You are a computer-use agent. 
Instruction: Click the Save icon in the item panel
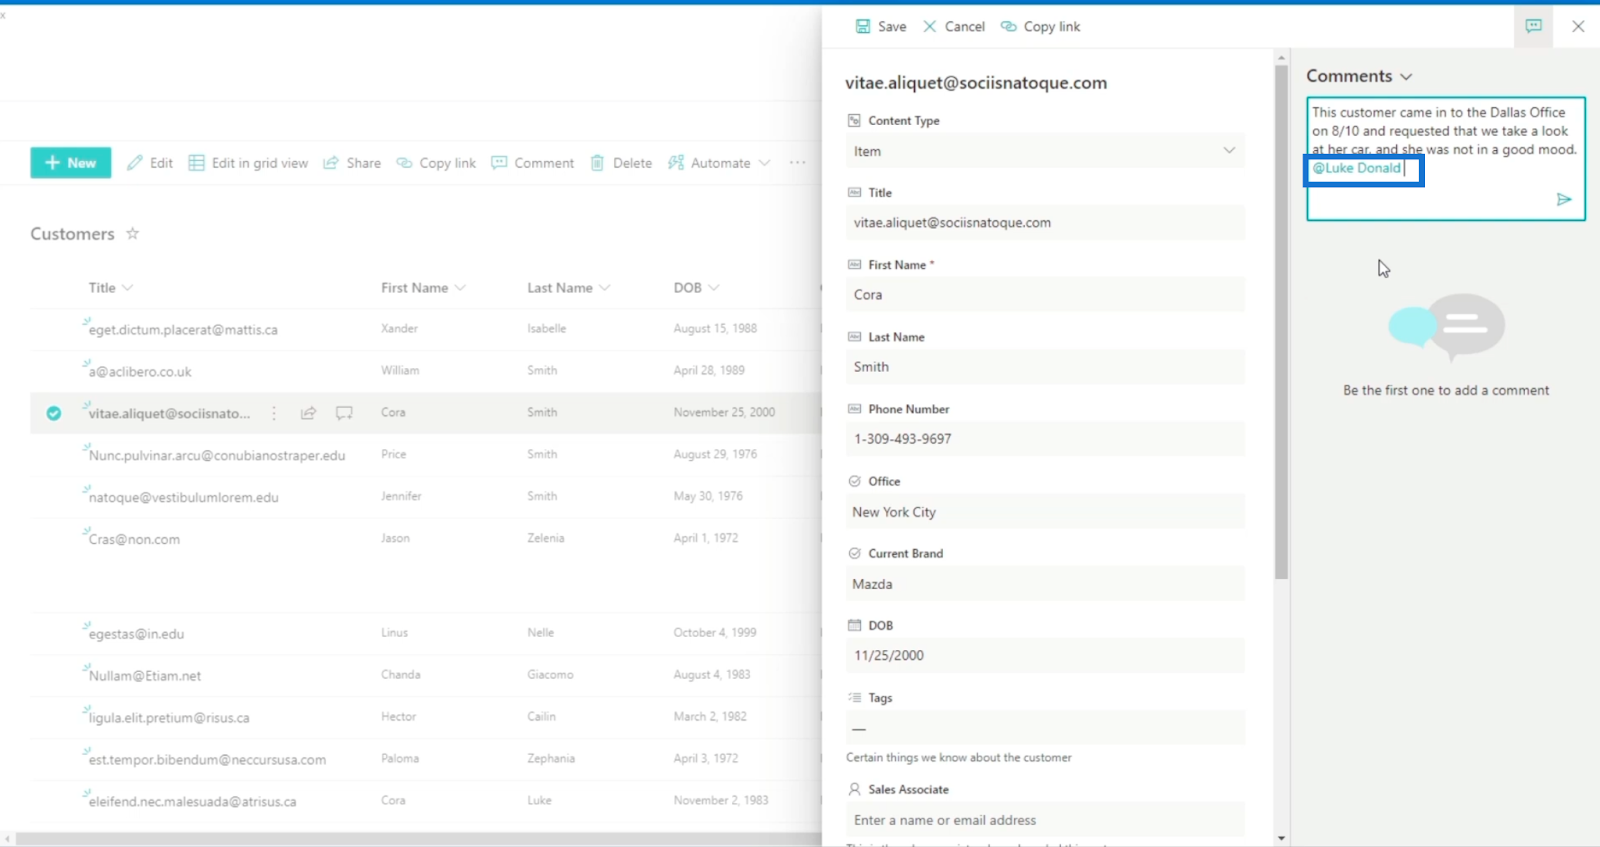[863, 27]
